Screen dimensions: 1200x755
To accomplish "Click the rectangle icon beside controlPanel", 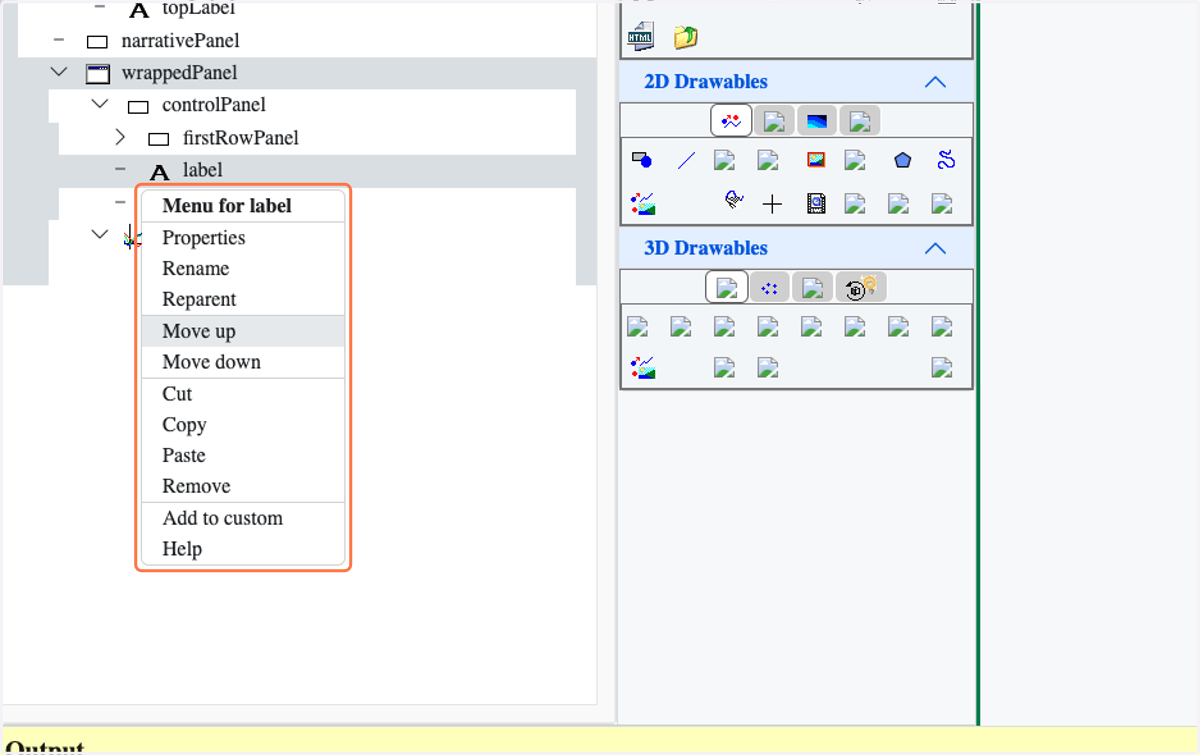I will [x=138, y=106].
